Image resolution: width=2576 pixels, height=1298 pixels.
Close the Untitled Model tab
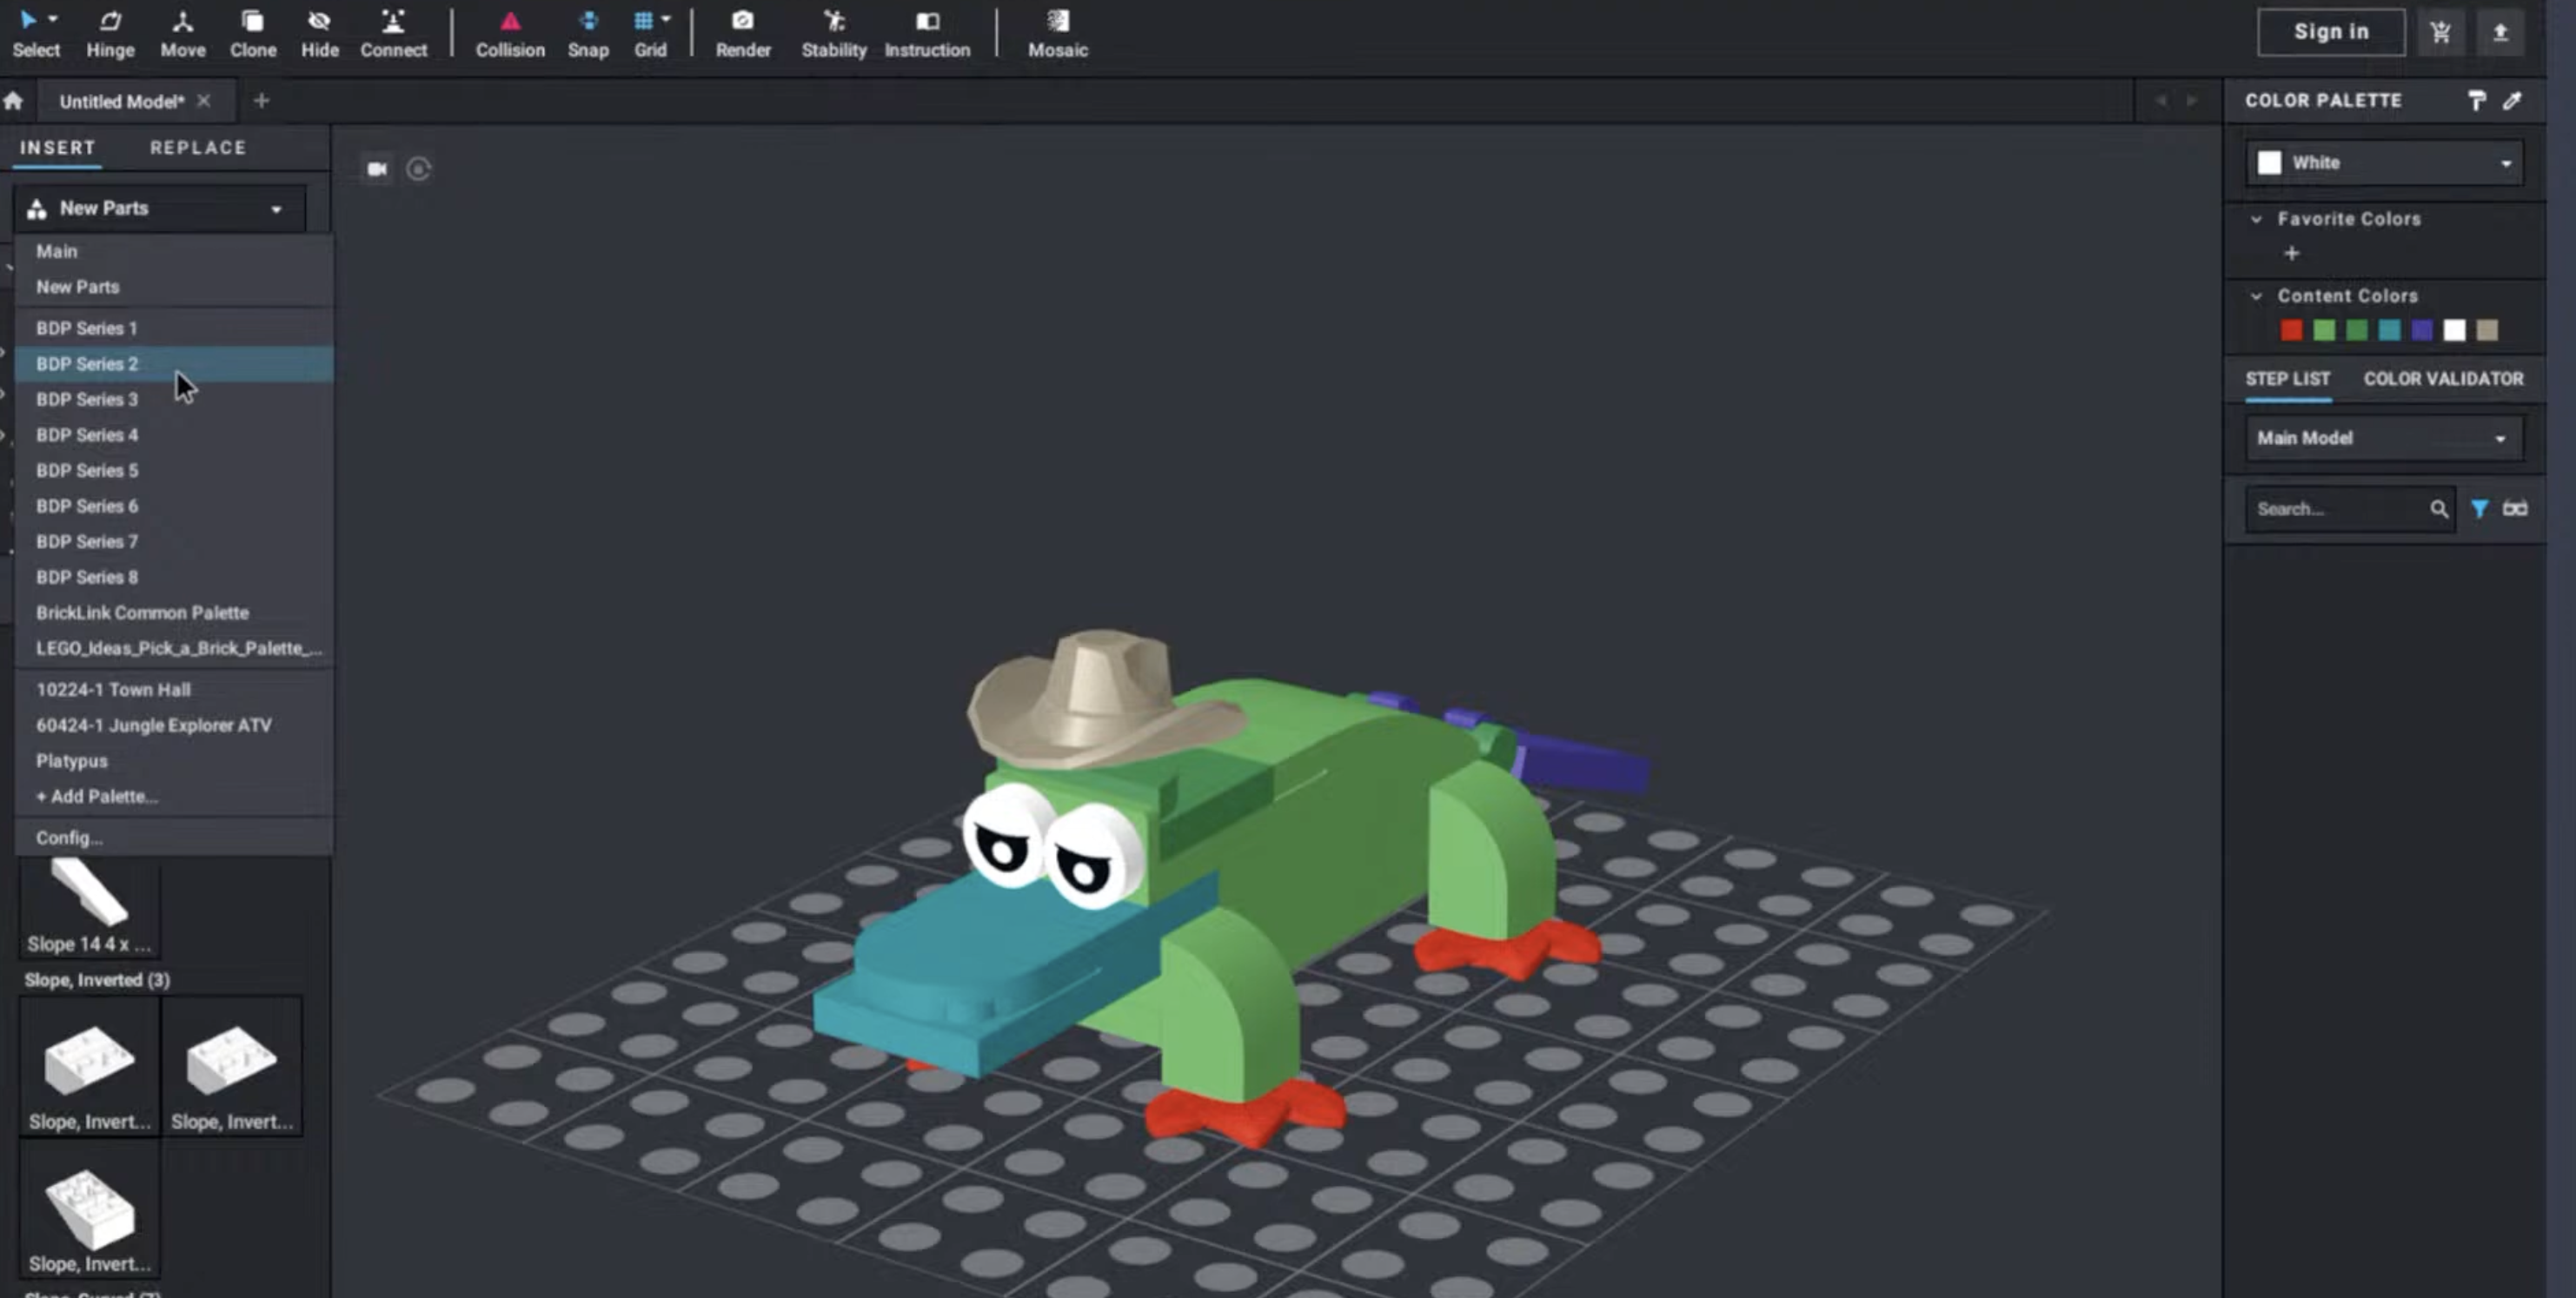[x=204, y=101]
